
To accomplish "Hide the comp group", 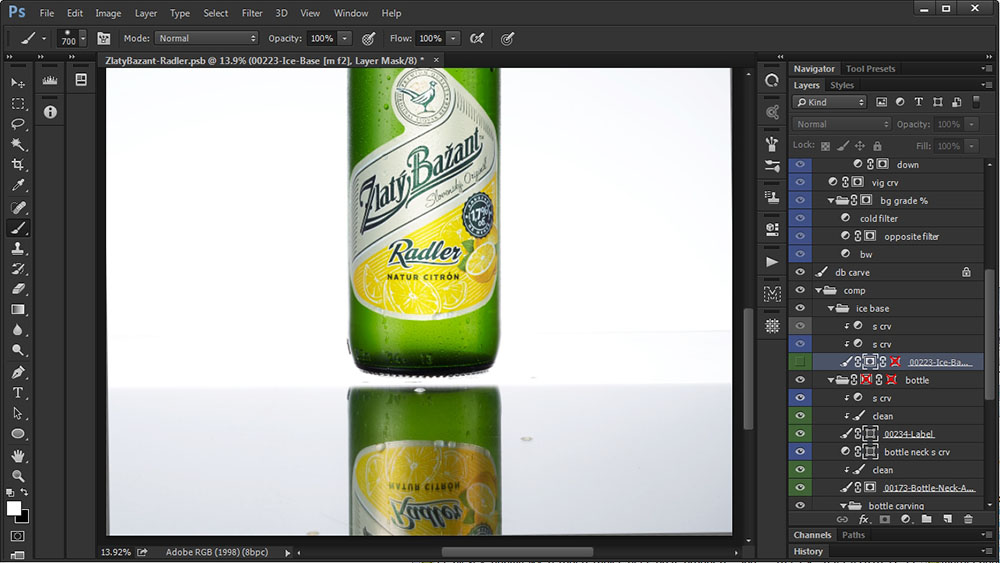I will pos(800,289).
